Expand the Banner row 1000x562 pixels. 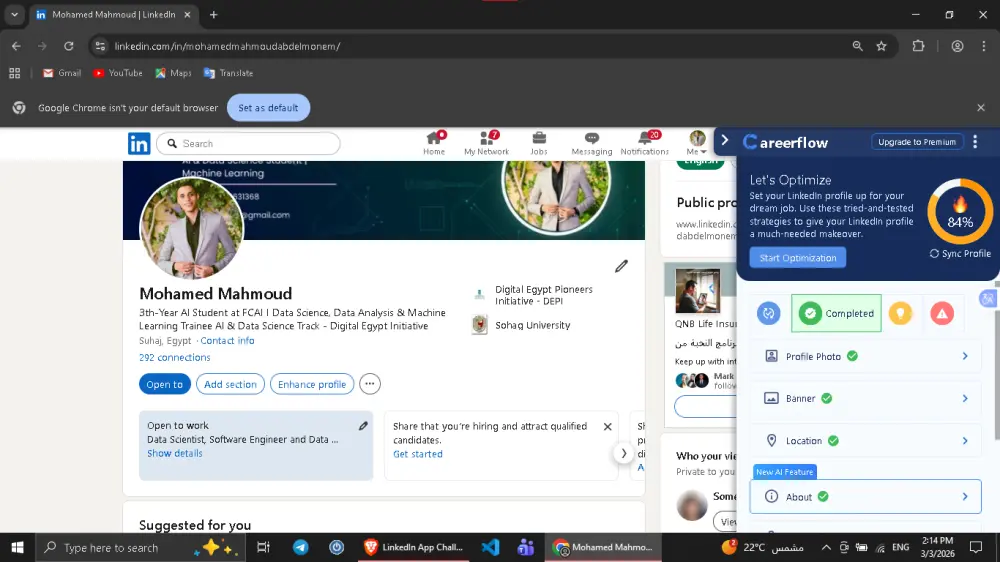865,399
